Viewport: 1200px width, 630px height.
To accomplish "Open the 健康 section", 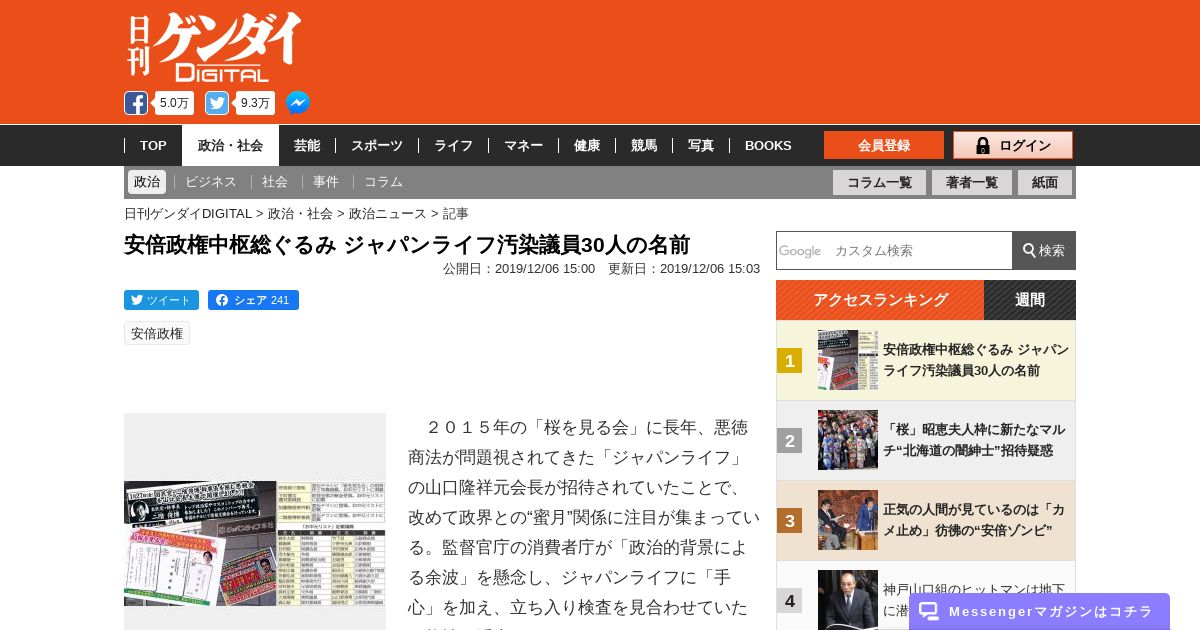I will pos(587,146).
